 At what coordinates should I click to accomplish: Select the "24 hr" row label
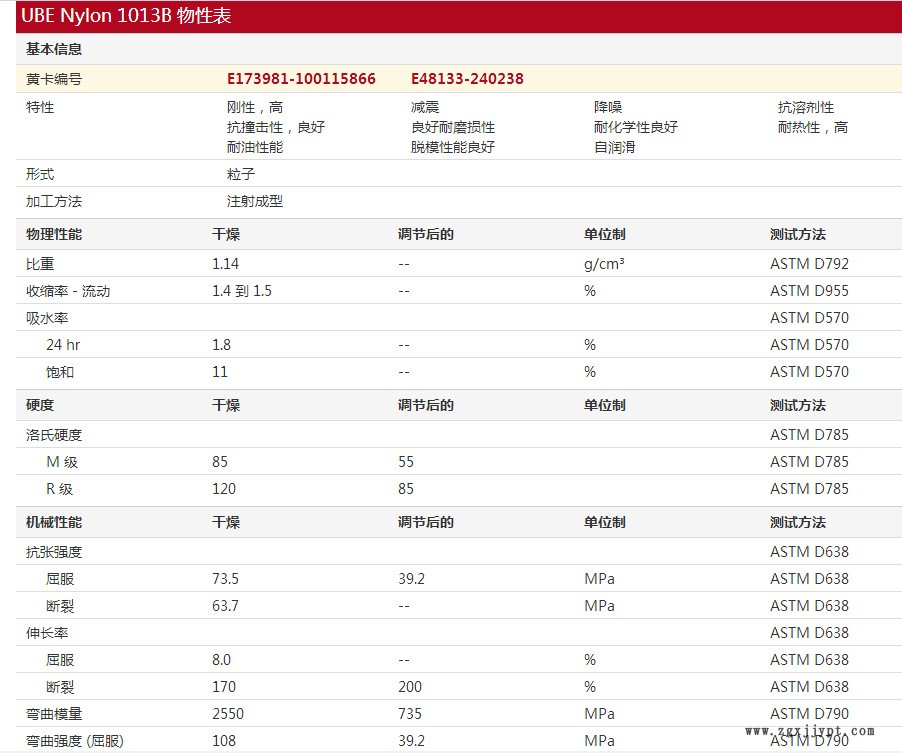[63, 345]
